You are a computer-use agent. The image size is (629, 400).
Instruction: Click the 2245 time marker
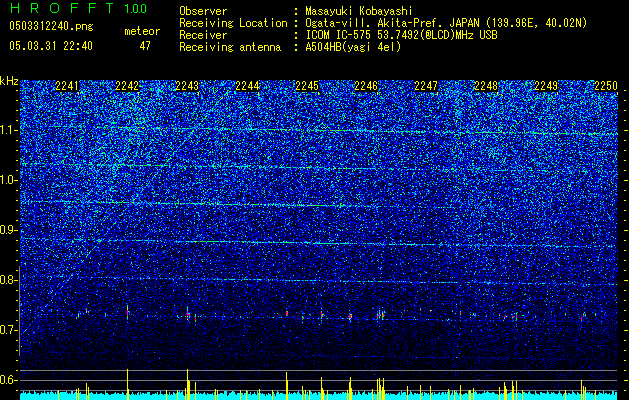pos(307,86)
